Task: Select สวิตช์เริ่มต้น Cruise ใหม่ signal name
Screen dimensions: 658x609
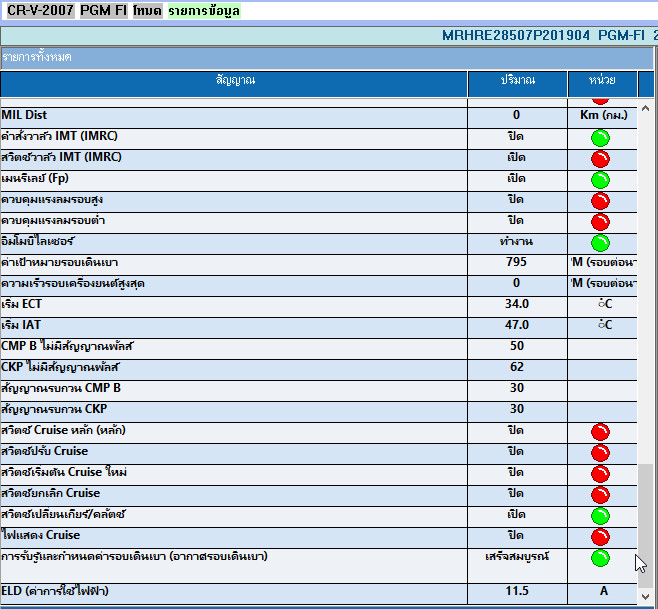Action: click(x=64, y=472)
